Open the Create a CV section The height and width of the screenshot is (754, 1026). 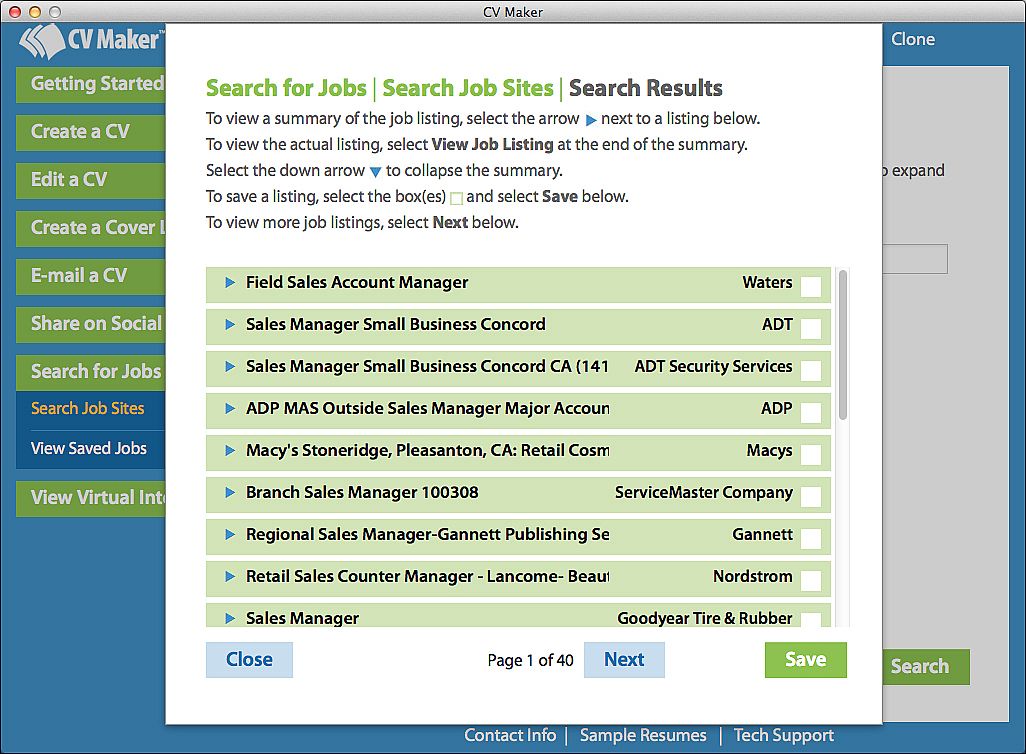click(x=90, y=132)
